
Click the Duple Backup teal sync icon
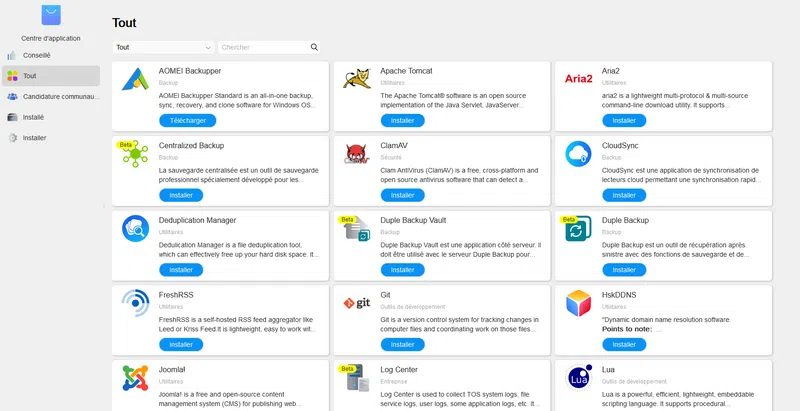pyautogui.click(x=579, y=228)
